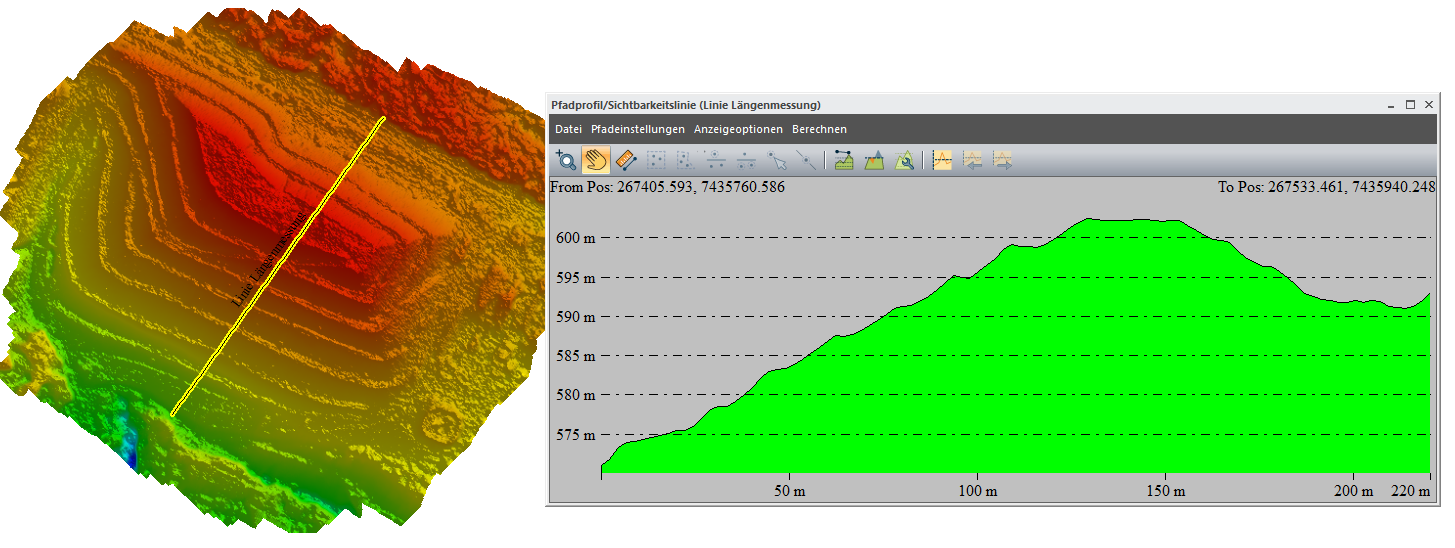
Task: Click the rectangular point selection icon
Action: point(656,160)
